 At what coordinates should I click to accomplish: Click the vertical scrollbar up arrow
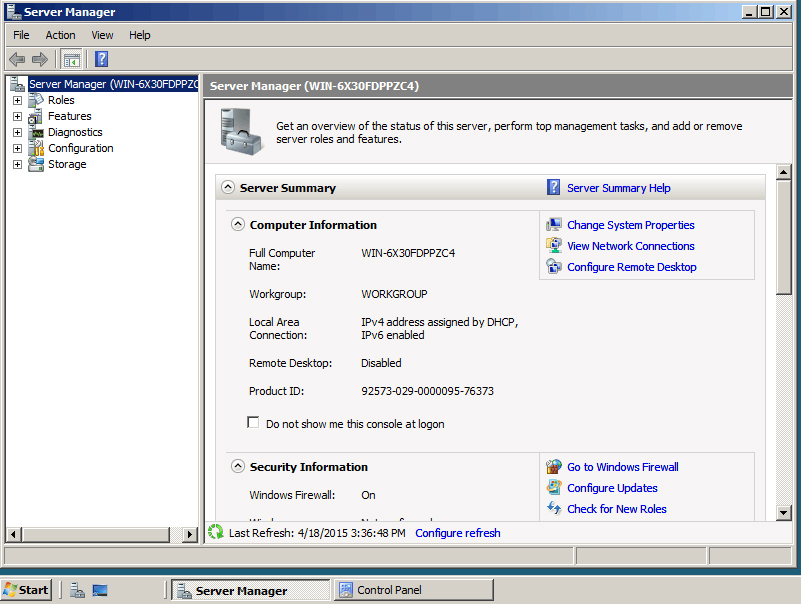784,172
